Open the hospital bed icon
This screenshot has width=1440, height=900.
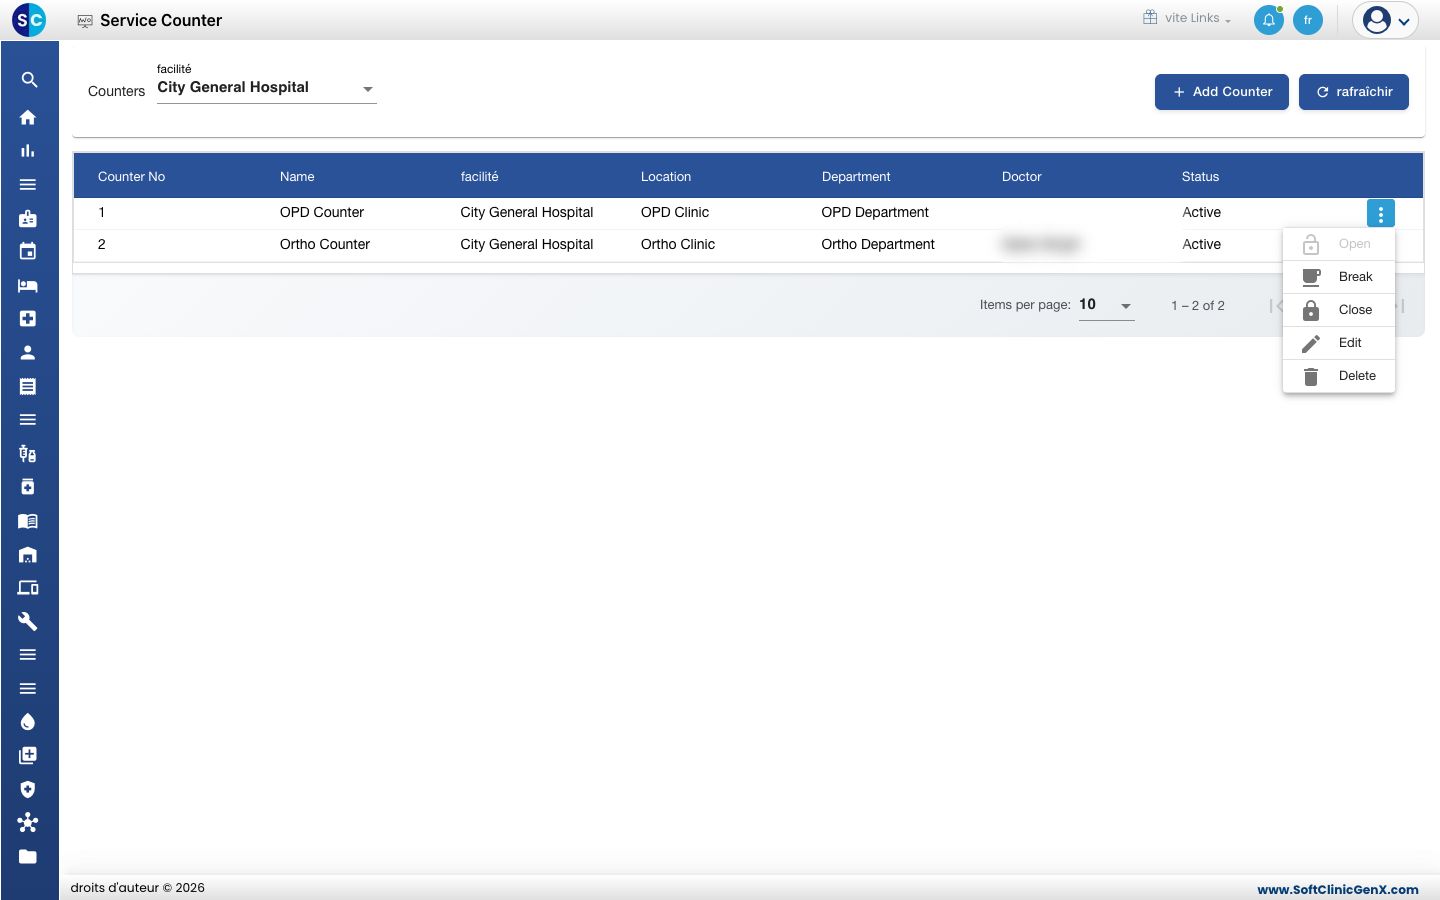(28, 285)
